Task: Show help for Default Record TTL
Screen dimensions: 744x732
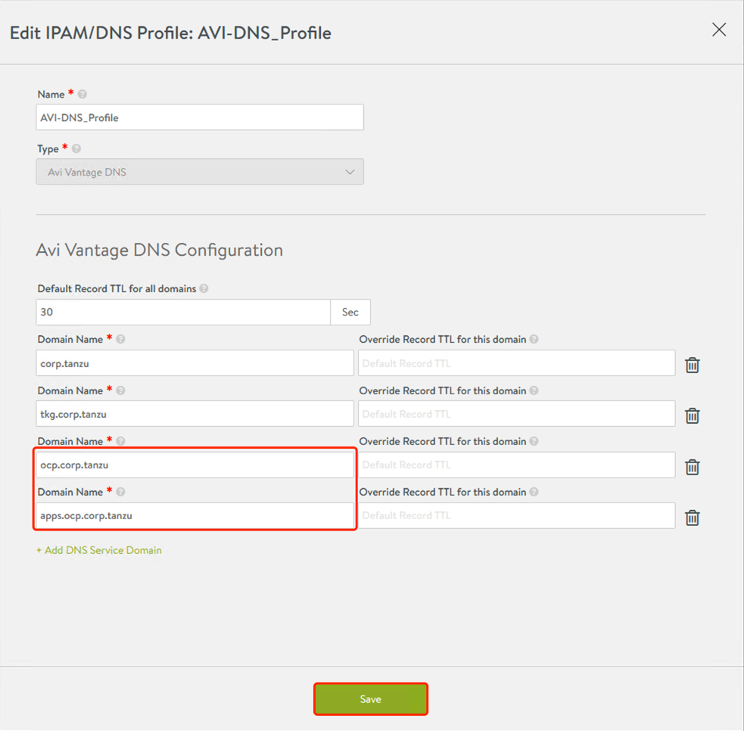Action: point(204,288)
